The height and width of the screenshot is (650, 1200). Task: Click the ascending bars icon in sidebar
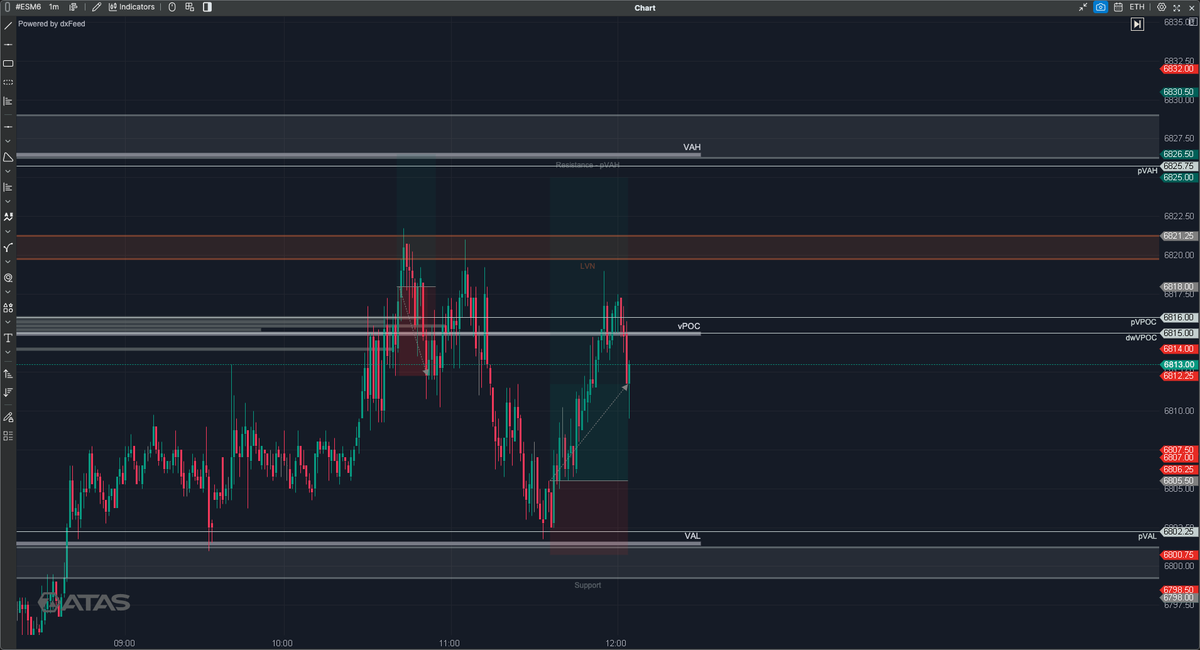(x=8, y=373)
